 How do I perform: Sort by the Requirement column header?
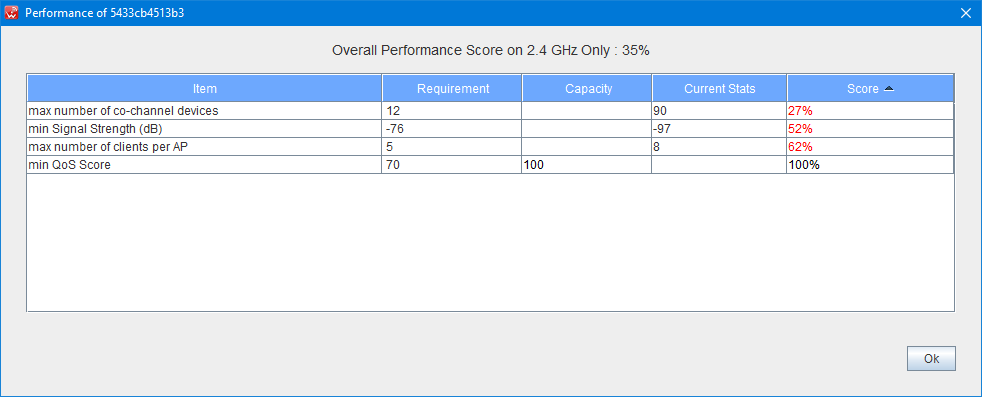pos(452,88)
